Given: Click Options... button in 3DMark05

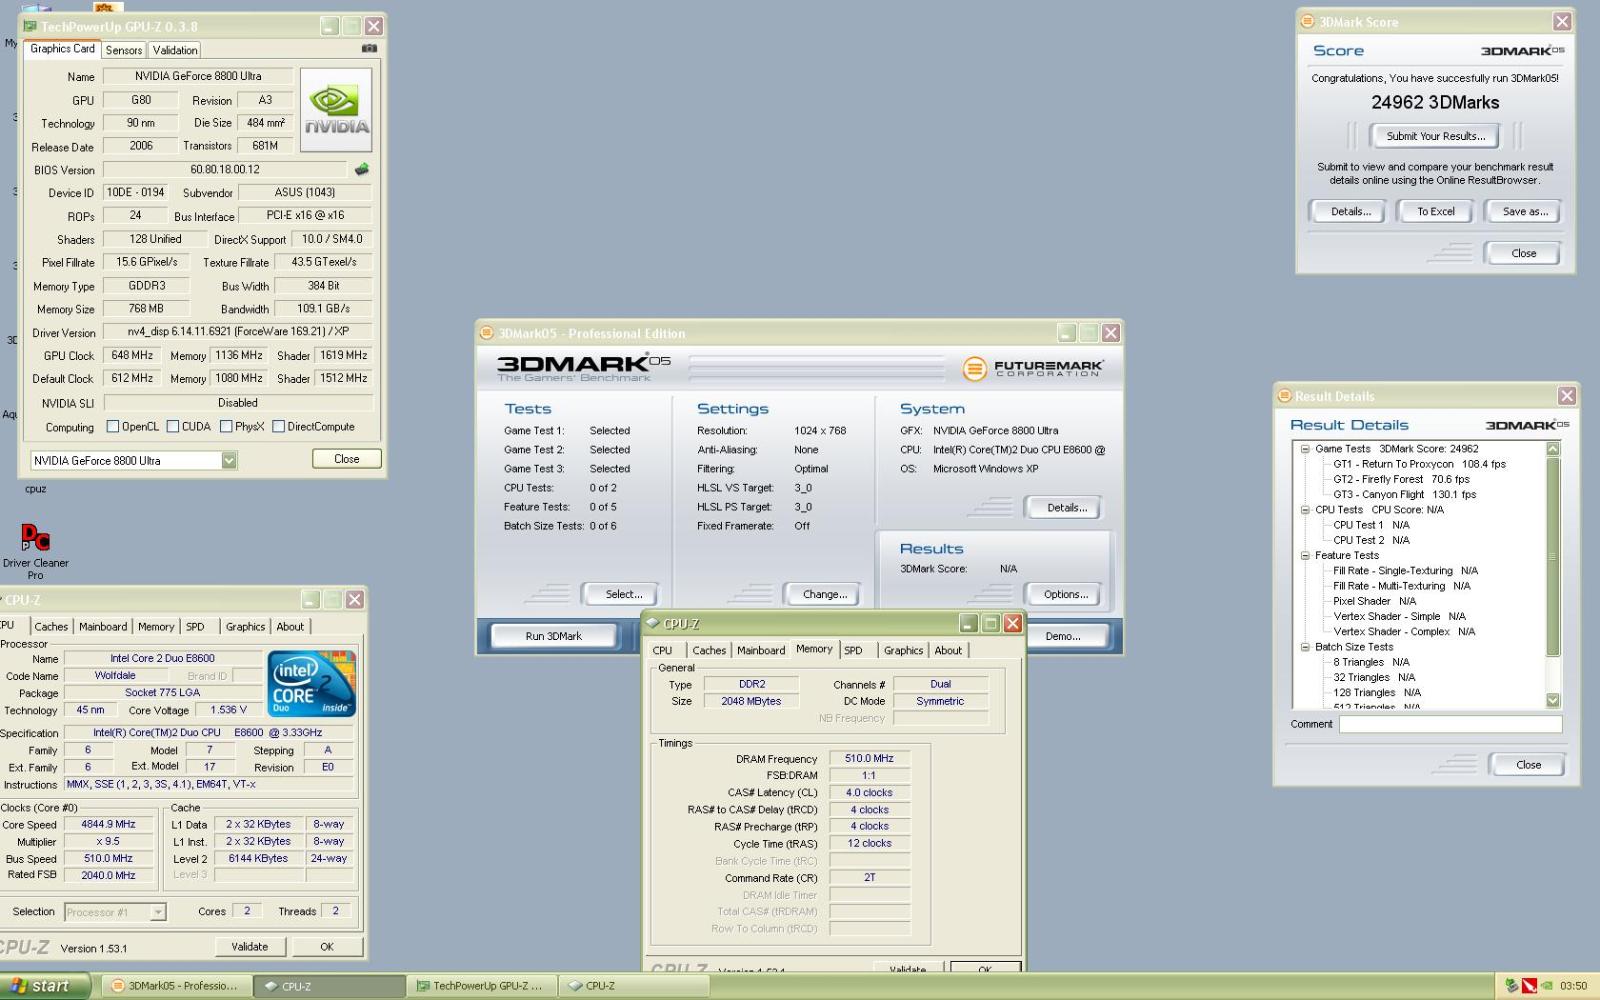Looking at the screenshot, I should point(1066,594).
